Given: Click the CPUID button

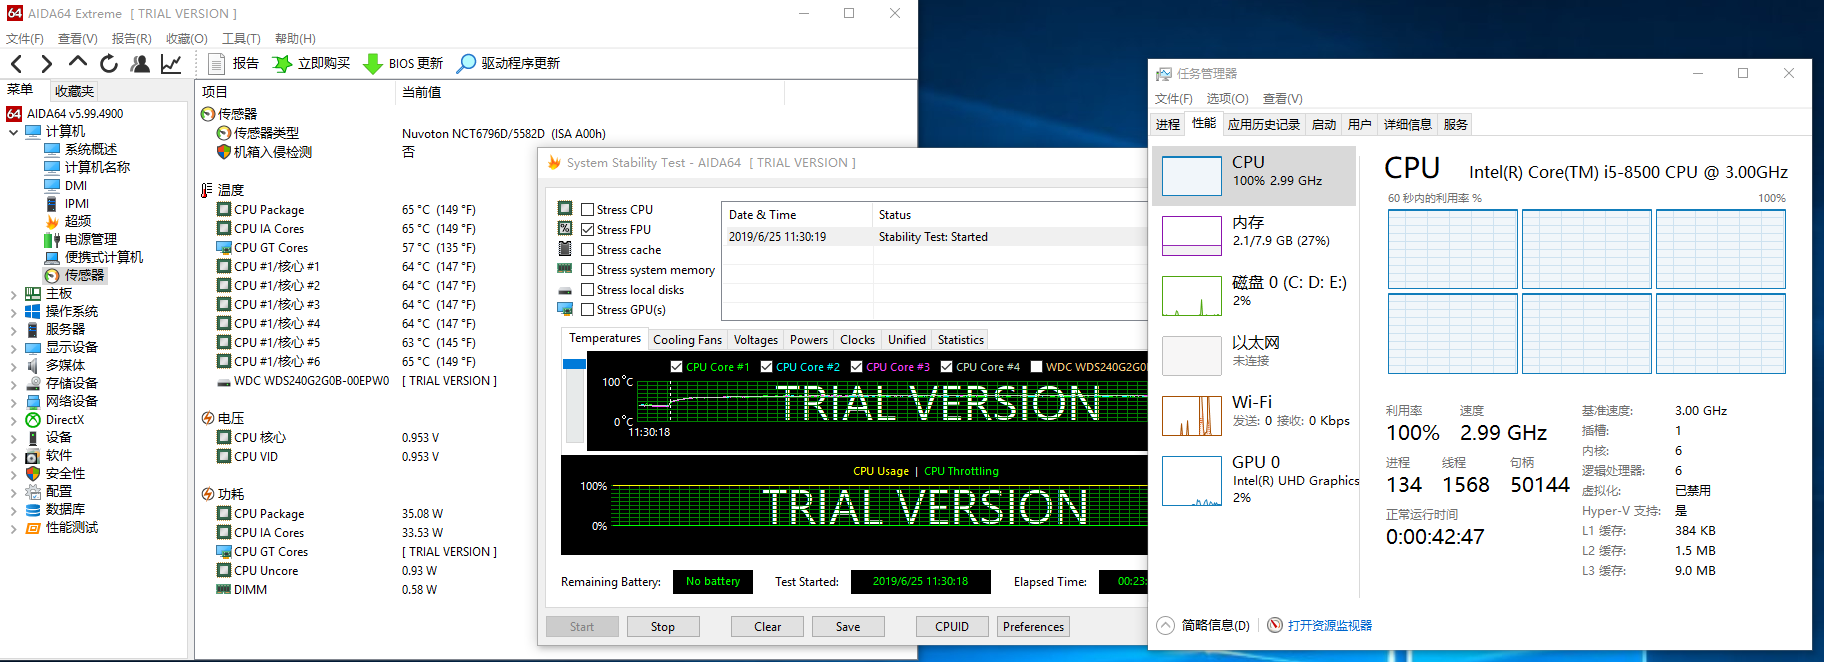Looking at the screenshot, I should (x=952, y=627).
